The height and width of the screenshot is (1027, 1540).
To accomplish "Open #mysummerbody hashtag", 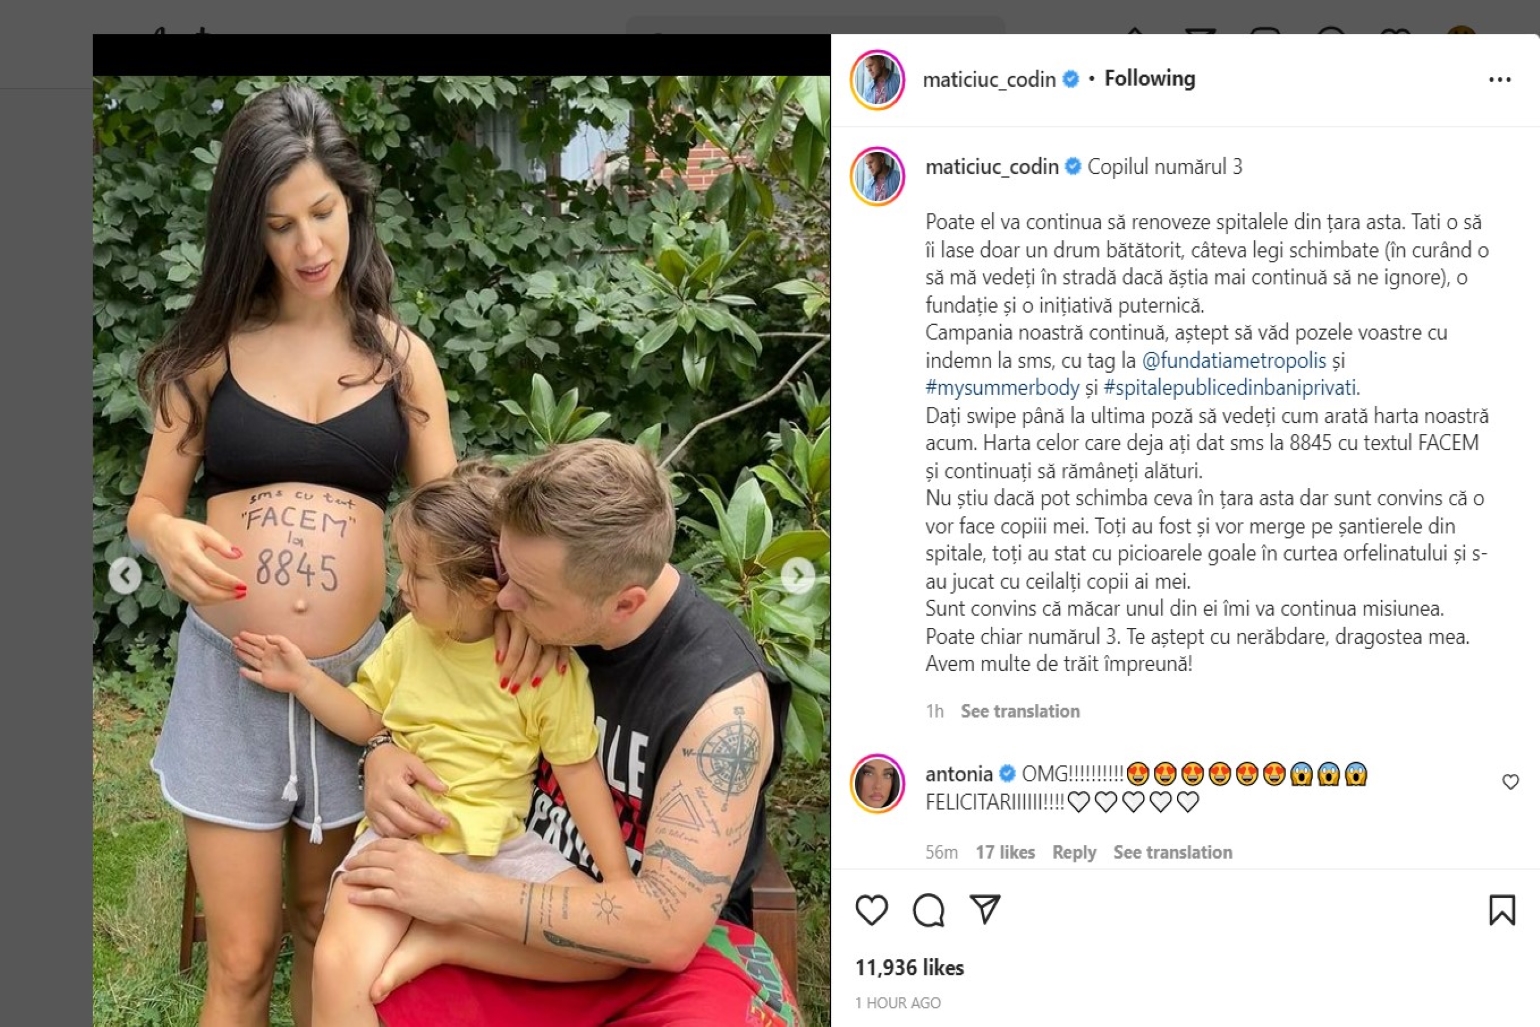I will [1002, 388].
